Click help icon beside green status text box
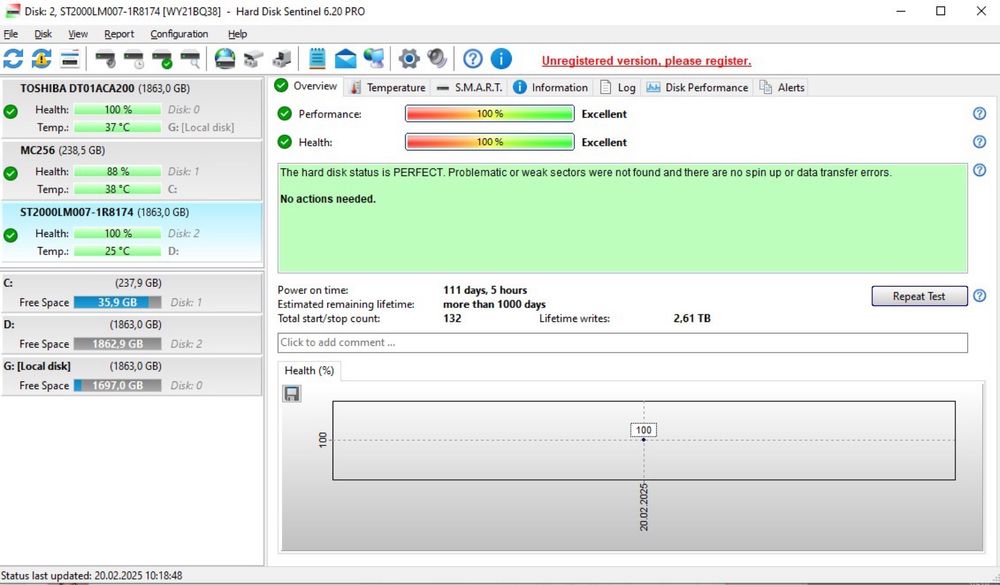The width and height of the screenshot is (1000, 585). click(x=980, y=170)
